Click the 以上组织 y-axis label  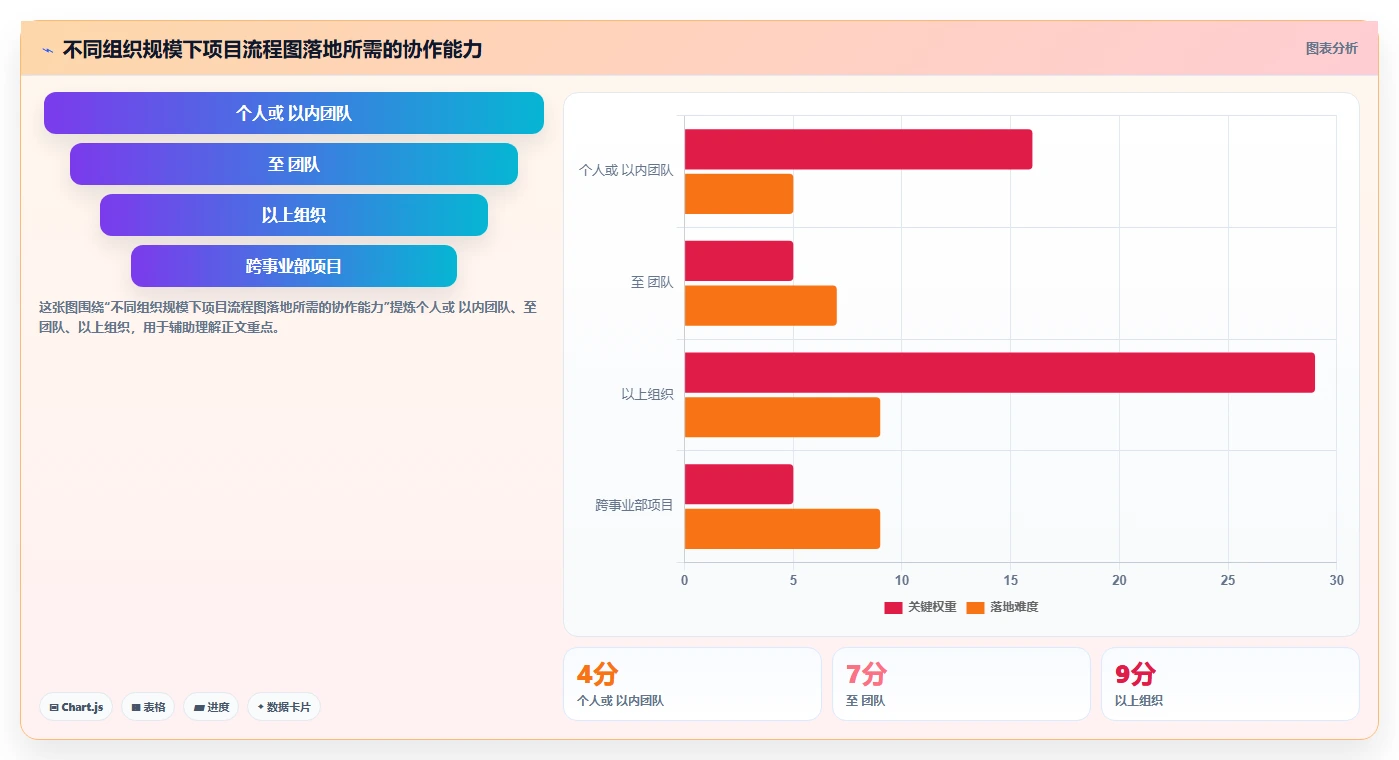[647, 395]
